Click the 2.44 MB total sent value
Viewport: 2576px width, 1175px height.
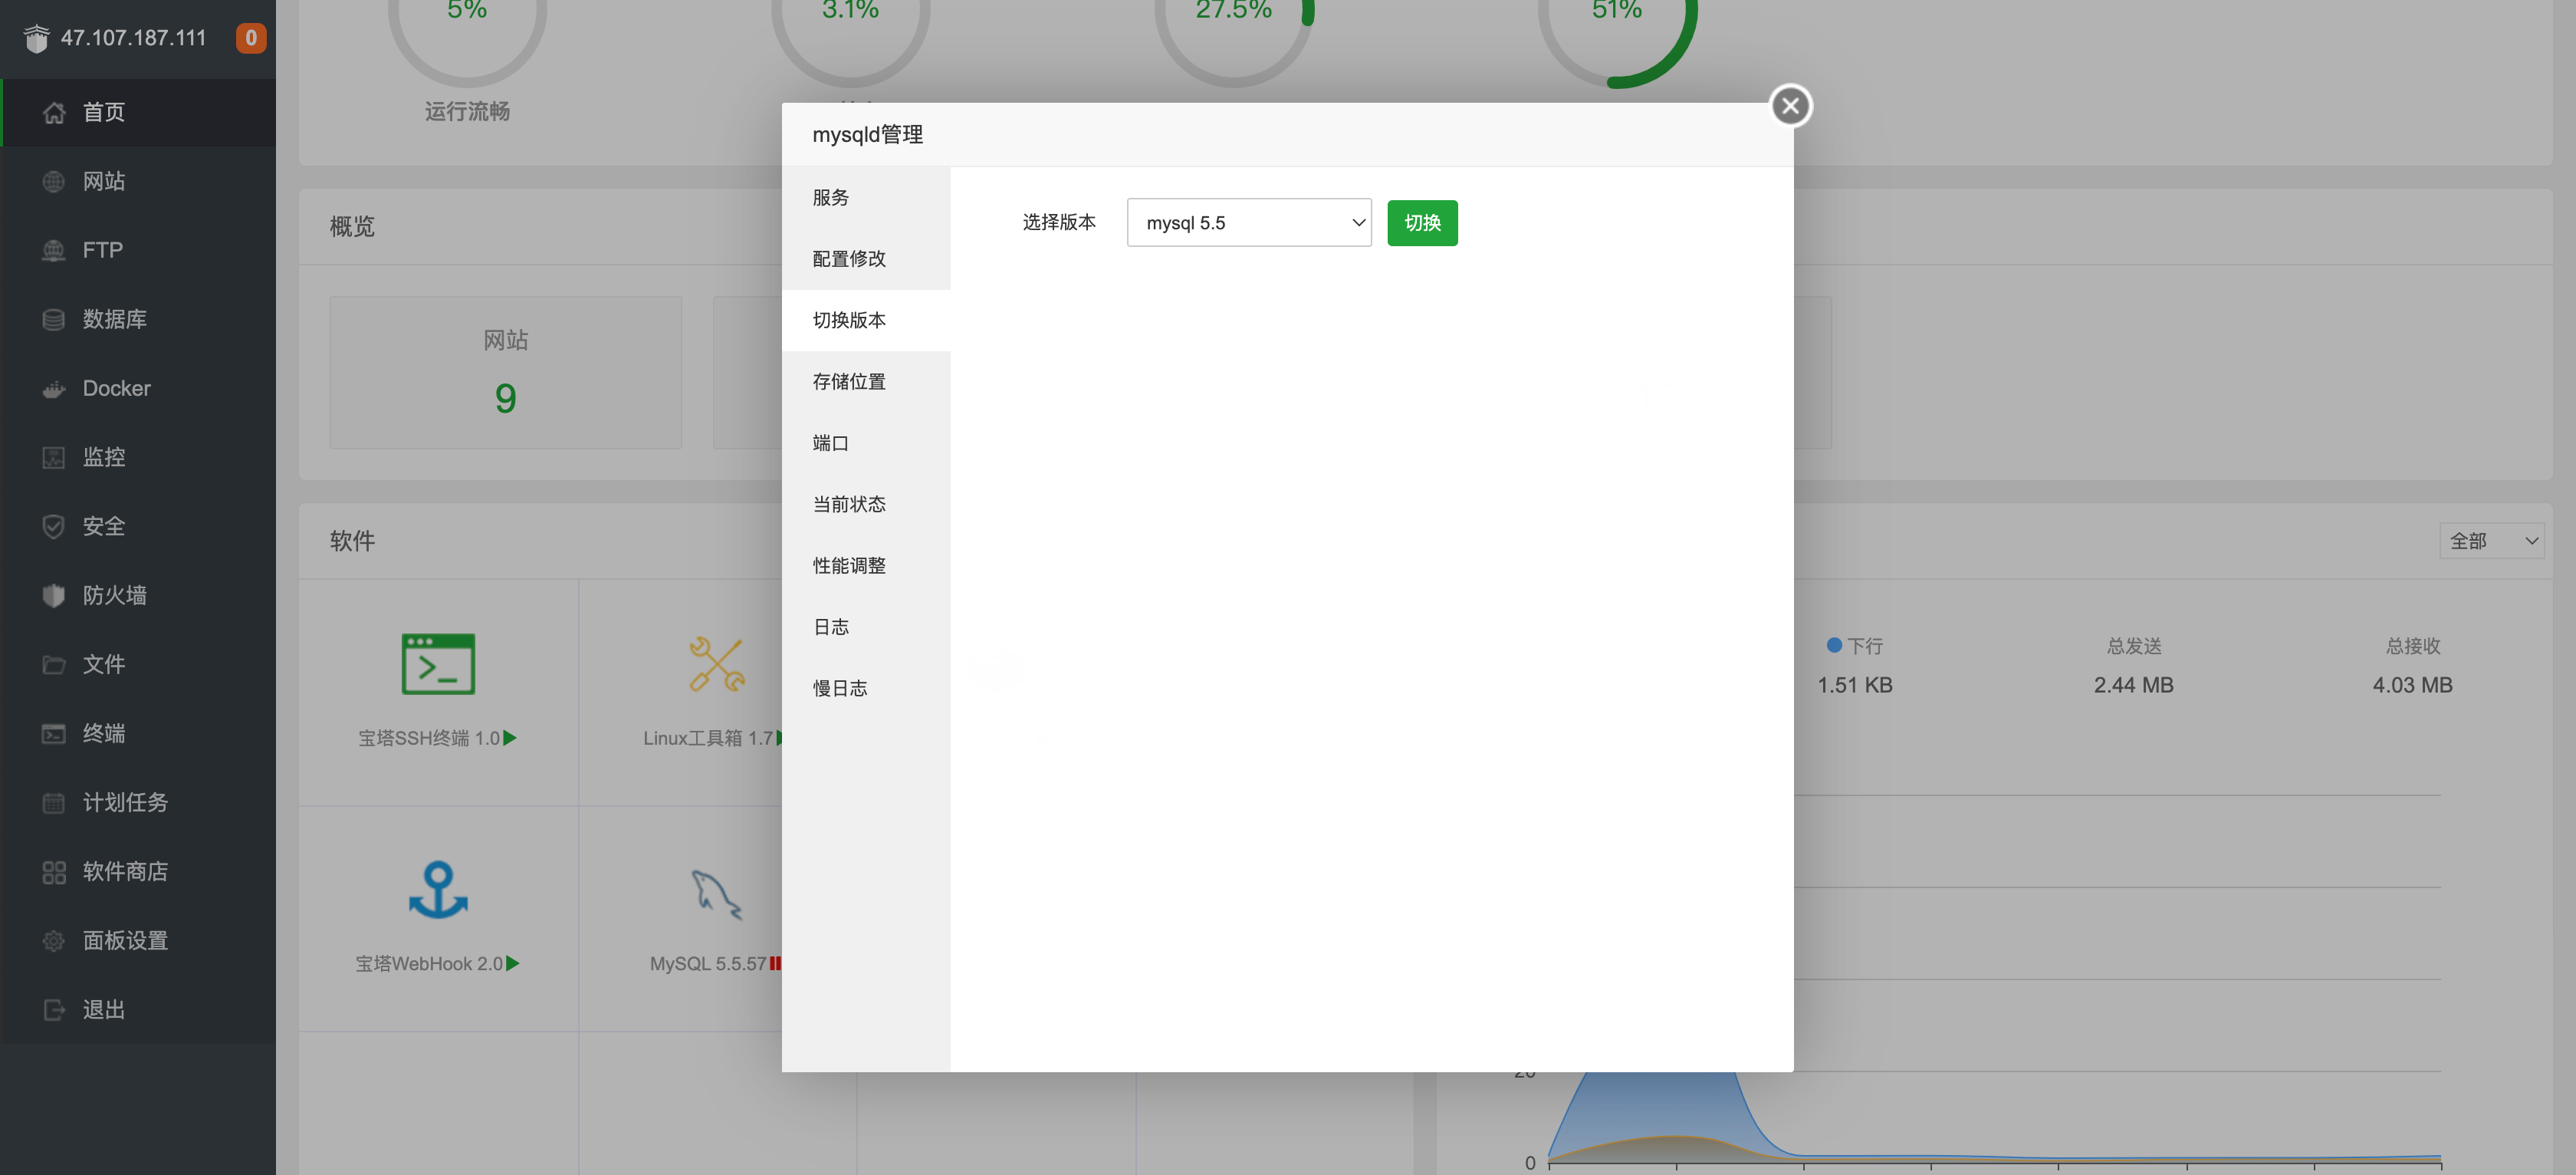pyautogui.click(x=2134, y=685)
